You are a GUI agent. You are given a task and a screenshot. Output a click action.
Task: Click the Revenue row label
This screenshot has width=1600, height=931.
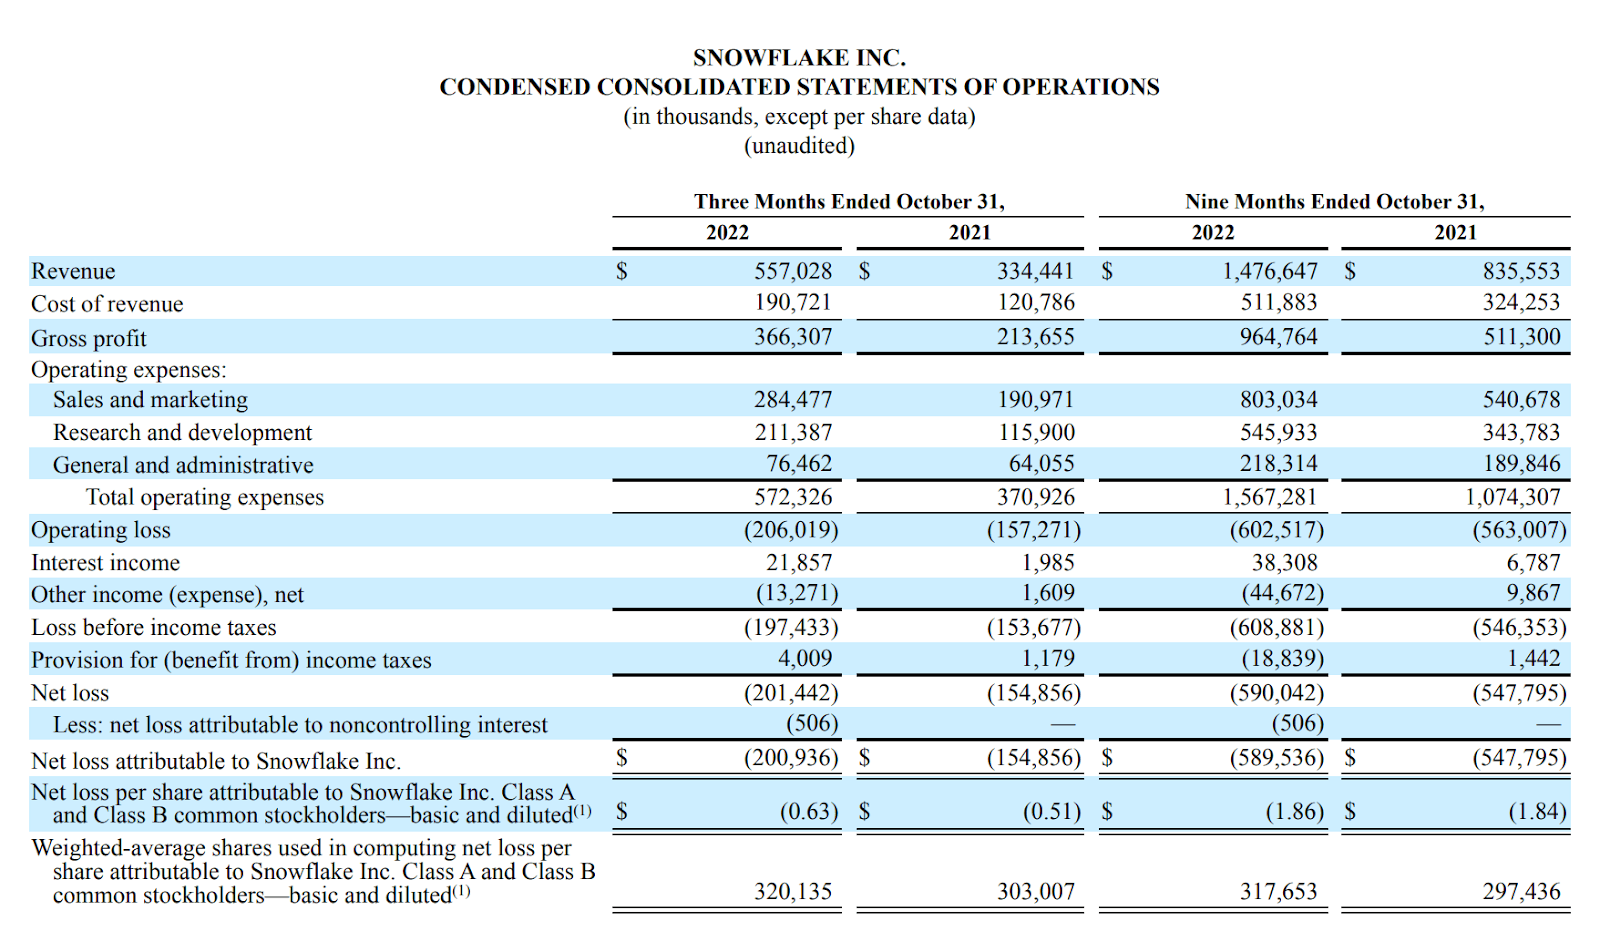[73, 271]
